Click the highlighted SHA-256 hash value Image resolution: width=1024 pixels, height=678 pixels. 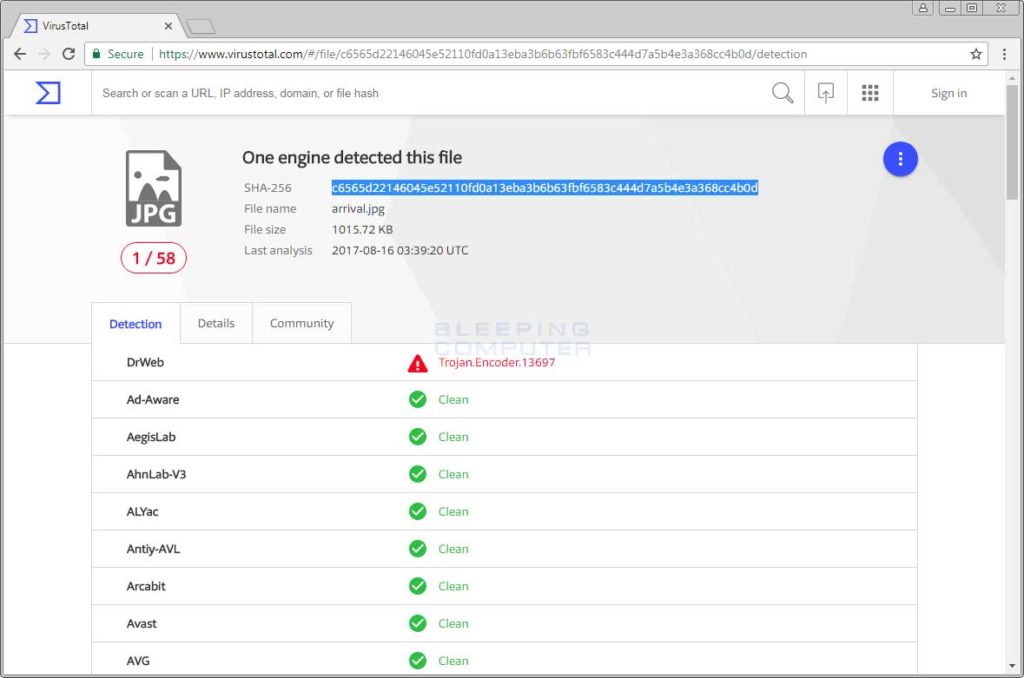point(545,187)
